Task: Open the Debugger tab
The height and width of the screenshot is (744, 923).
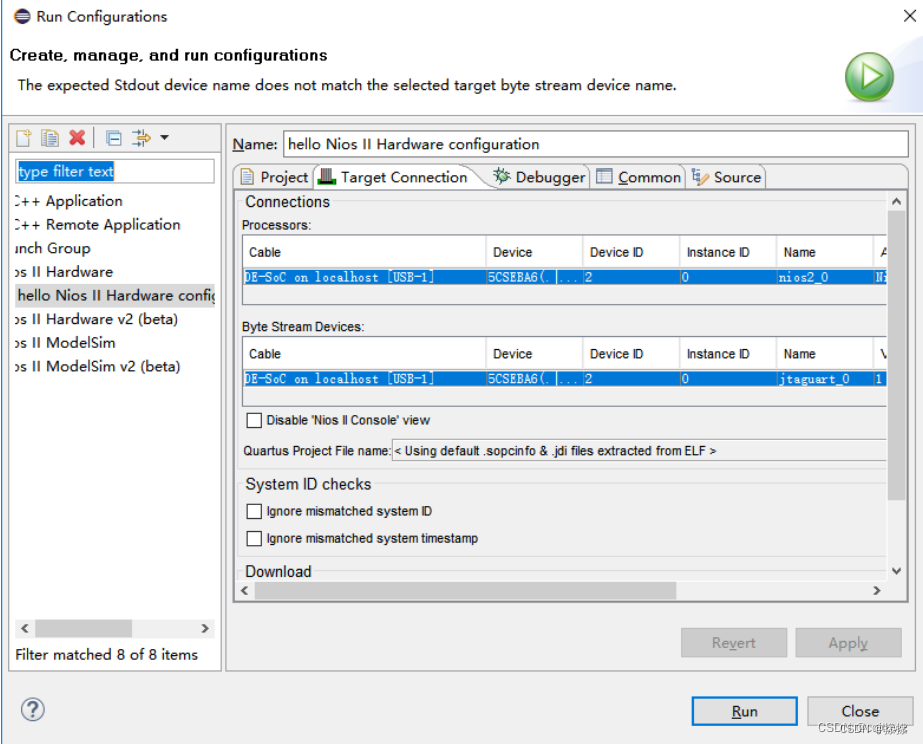Action: 540,177
